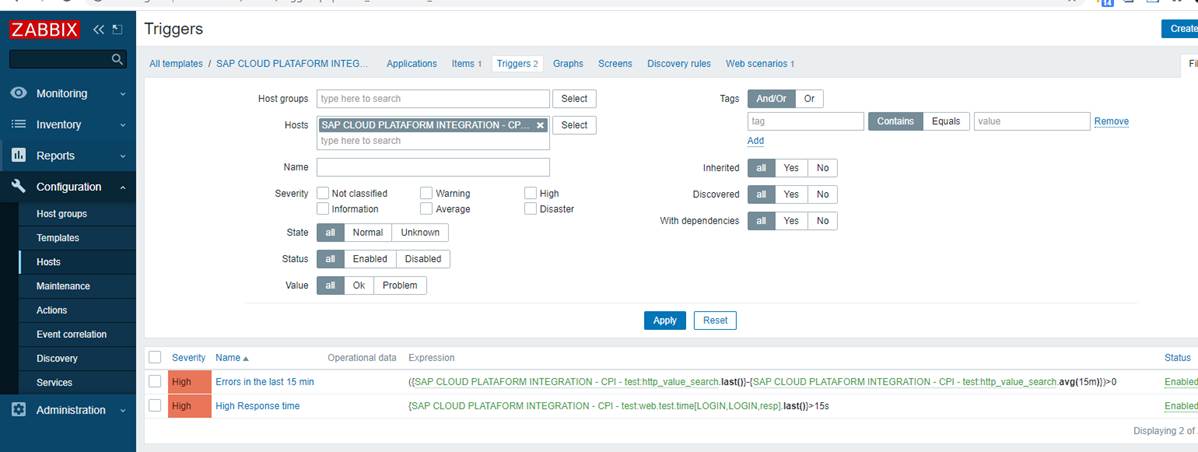This screenshot has width=1198, height=452.
Task: Go to All templates breadcrumb
Action: click(176, 64)
